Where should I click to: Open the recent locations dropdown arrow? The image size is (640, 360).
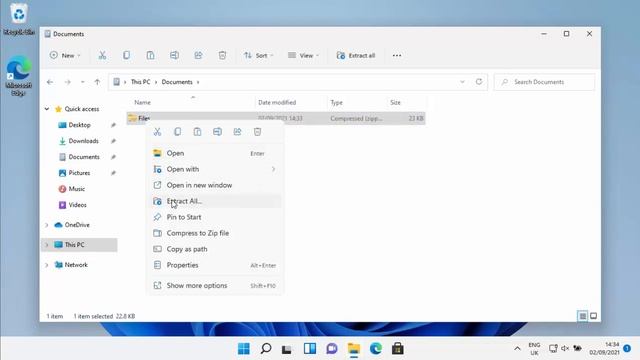82,82
